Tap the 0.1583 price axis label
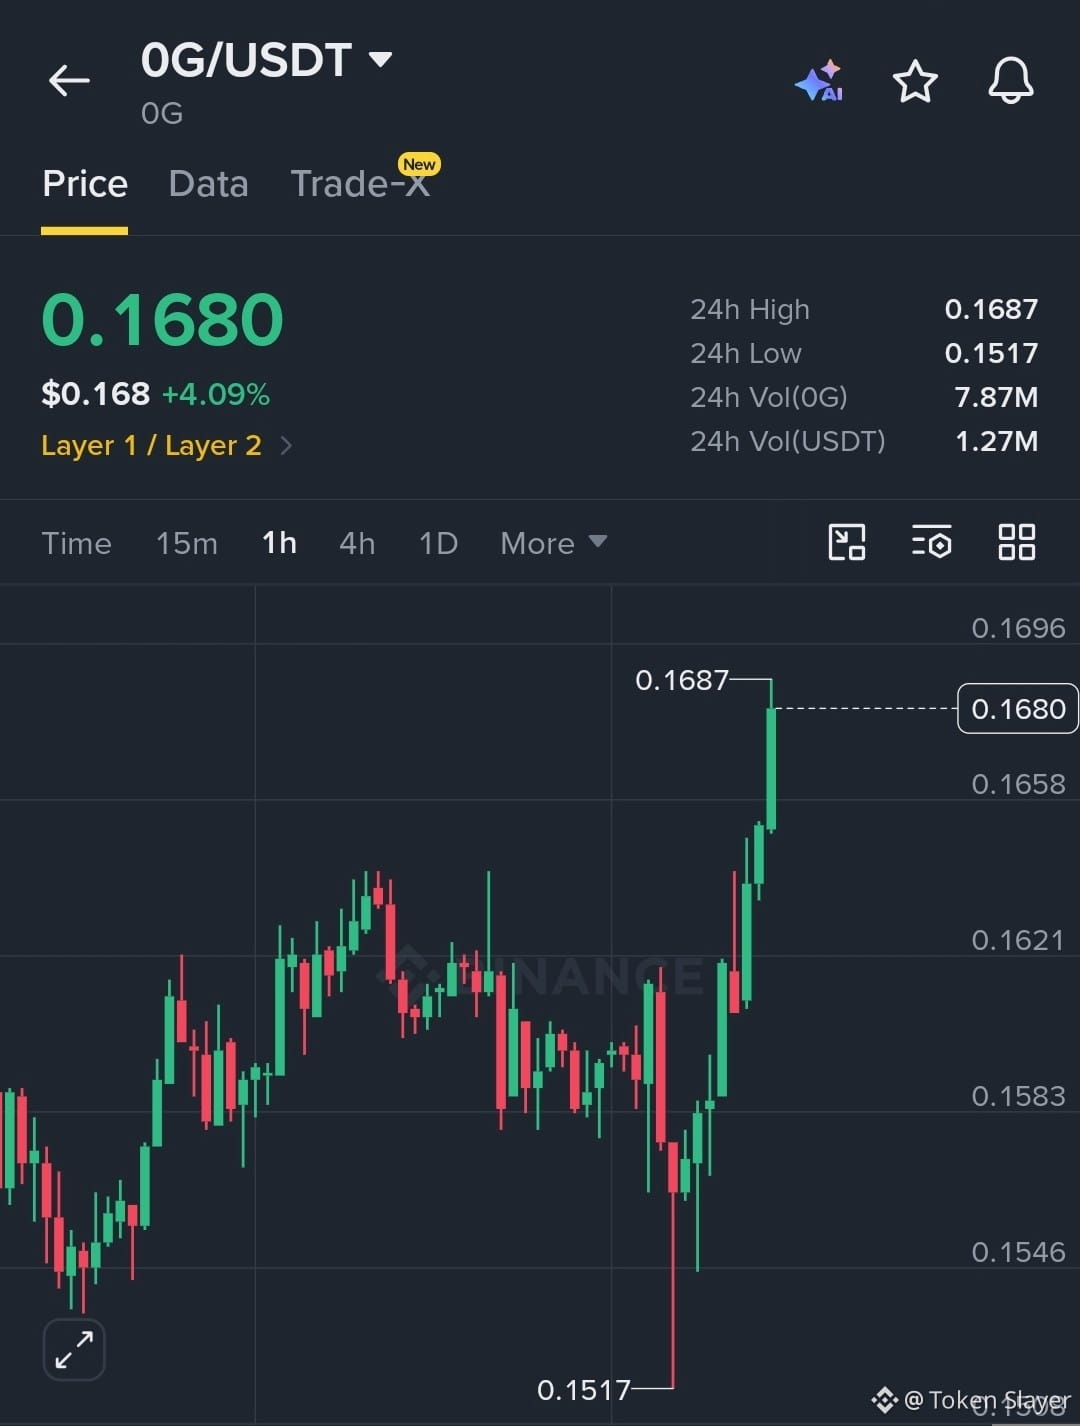 1018,1096
